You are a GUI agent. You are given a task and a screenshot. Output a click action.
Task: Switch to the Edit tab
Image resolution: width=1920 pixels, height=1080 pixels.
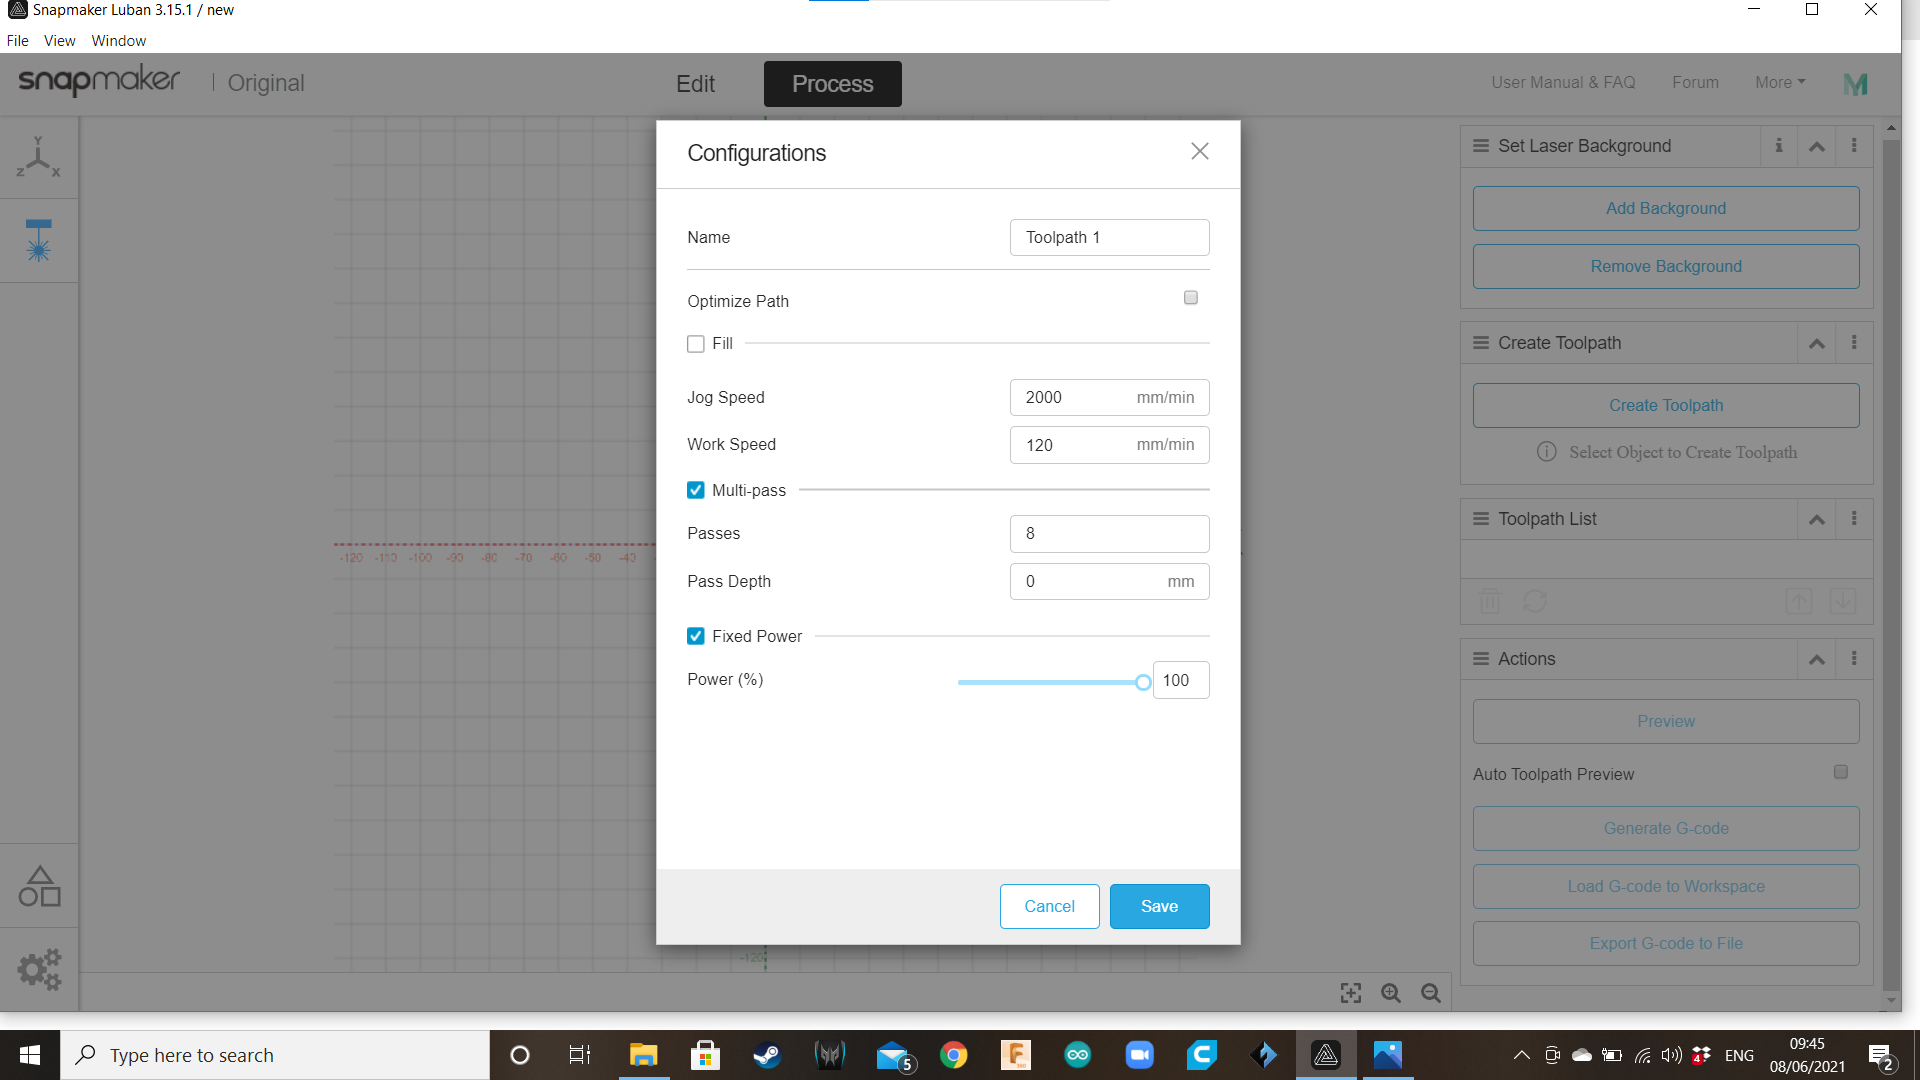tap(695, 84)
